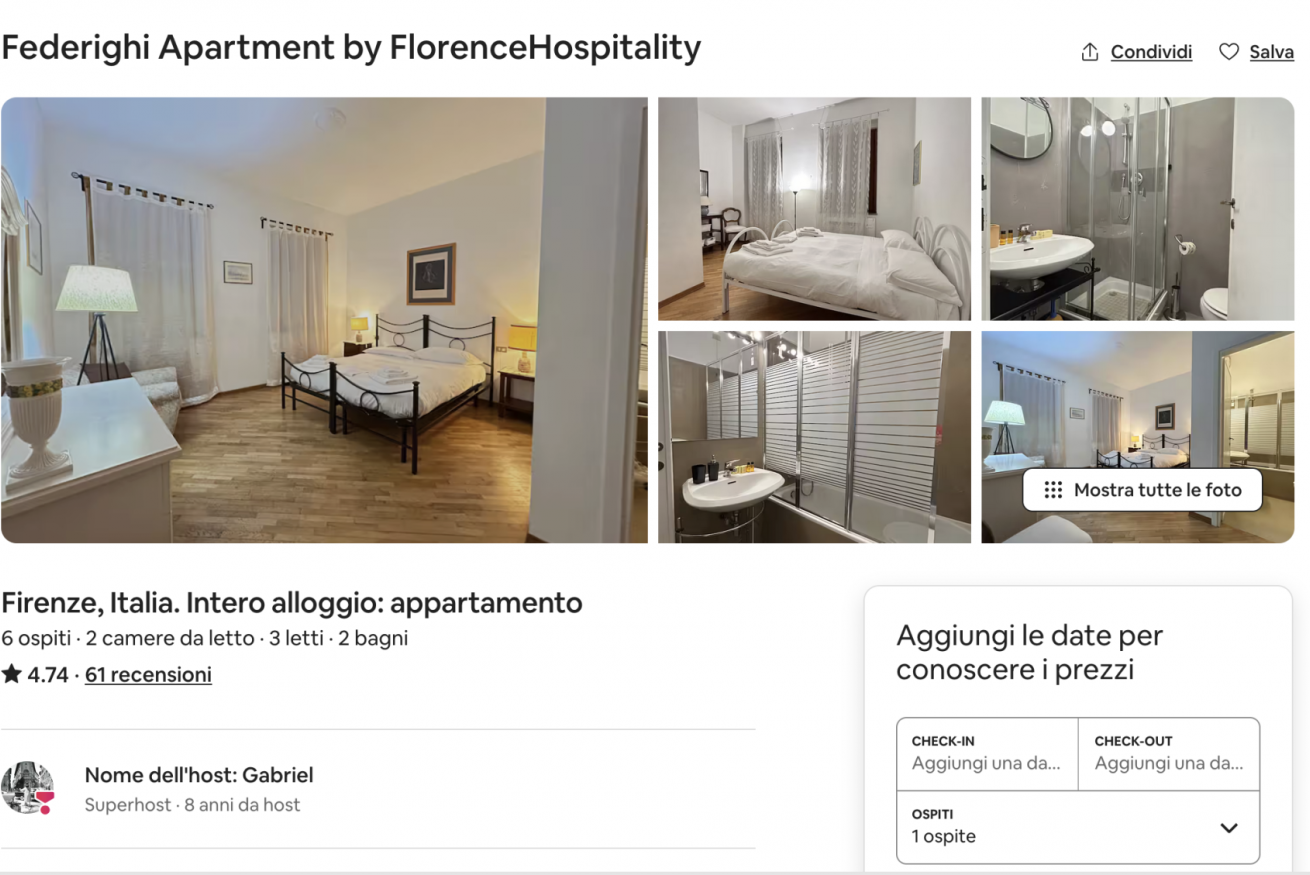
Task: Open the 61 recensioni reviews link
Action: (148, 675)
